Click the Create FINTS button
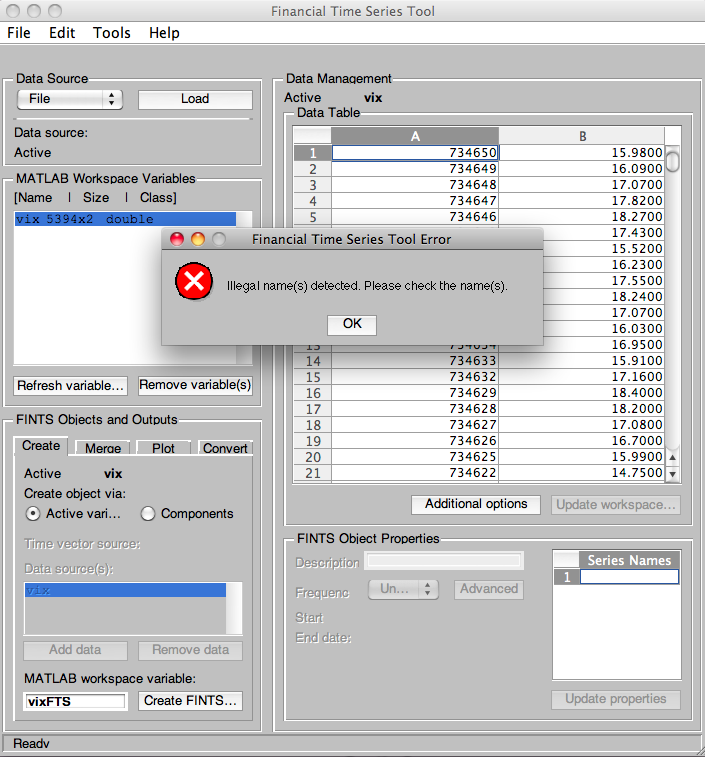The height and width of the screenshot is (757, 705). click(x=190, y=701)
